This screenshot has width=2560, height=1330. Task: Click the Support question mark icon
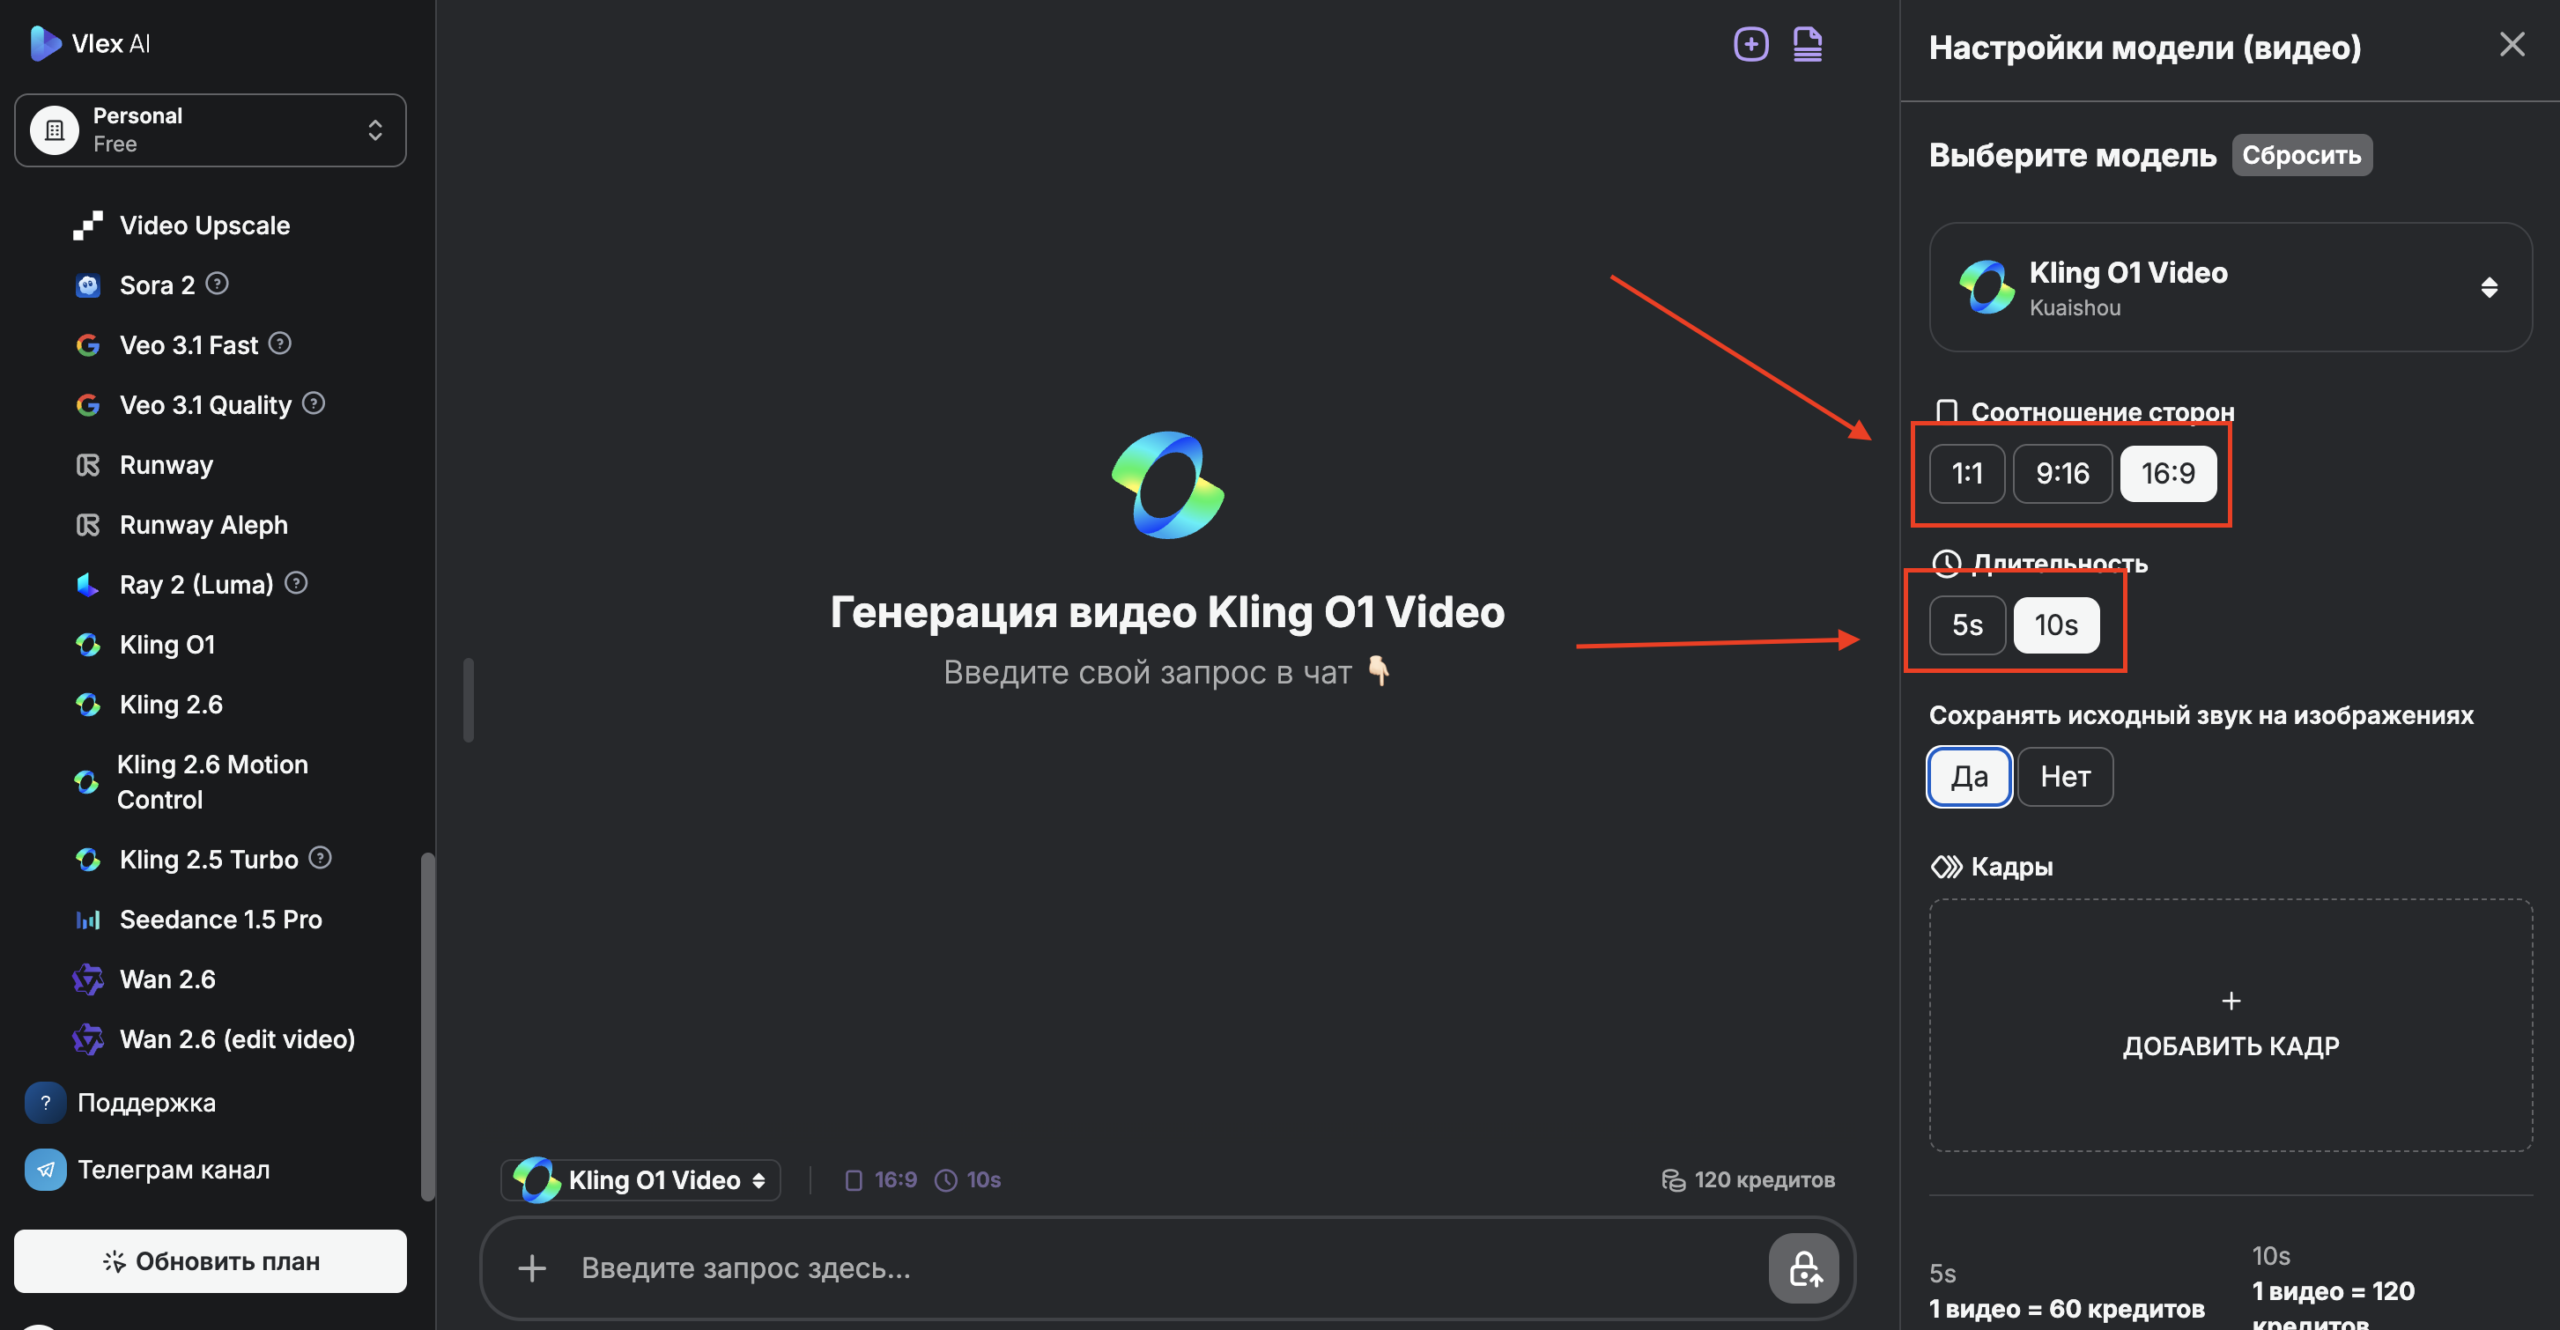click(45, 1102)
